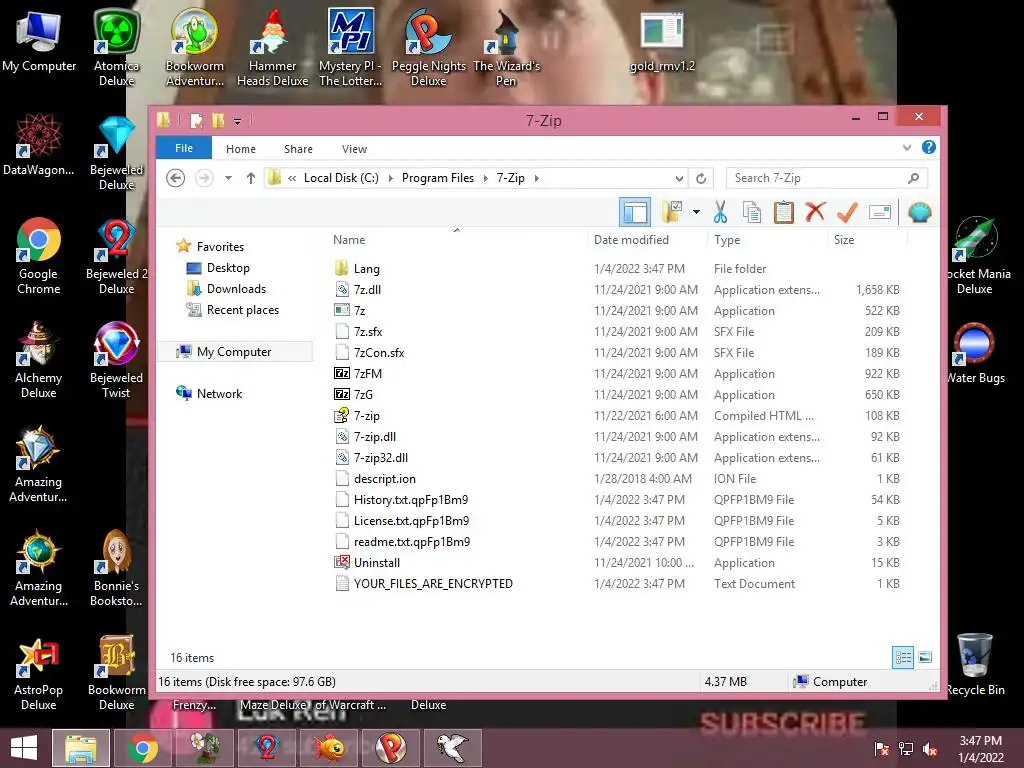Click the Cut scissors toolbar icon

click(x=720, y=212)
